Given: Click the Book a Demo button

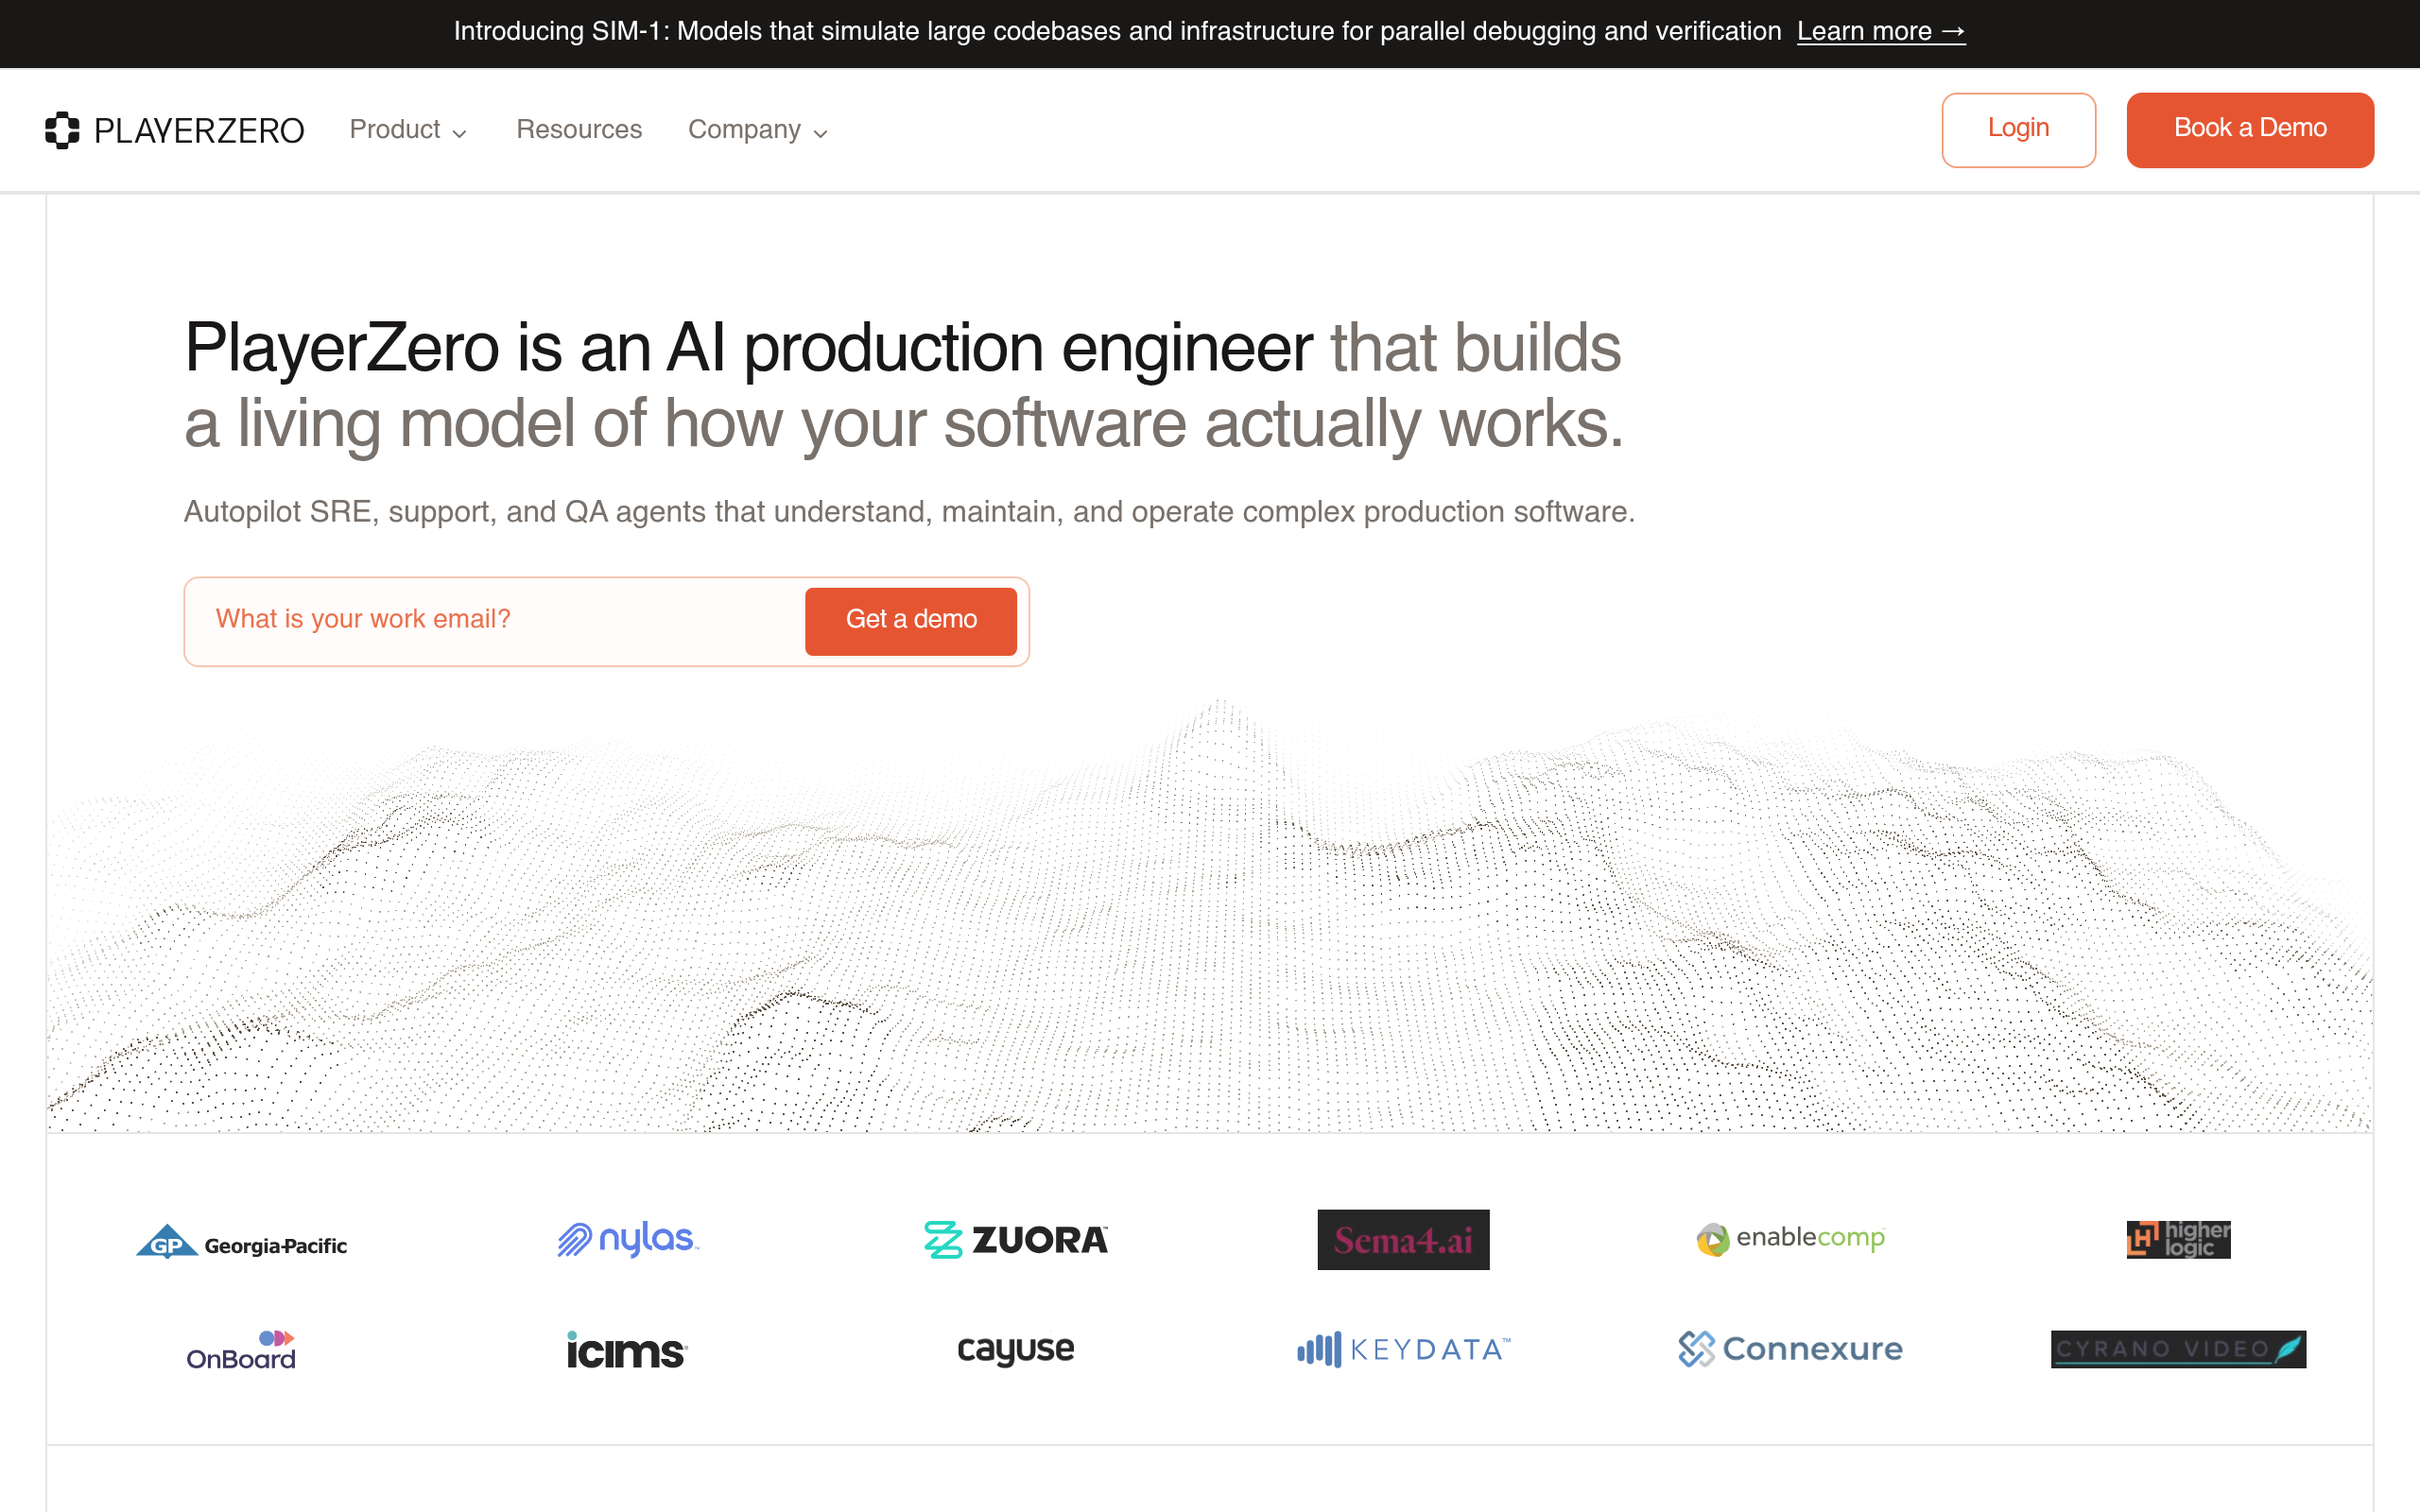Looking at the screenshot, I should pyautogui.click(x=2250, y=130).
